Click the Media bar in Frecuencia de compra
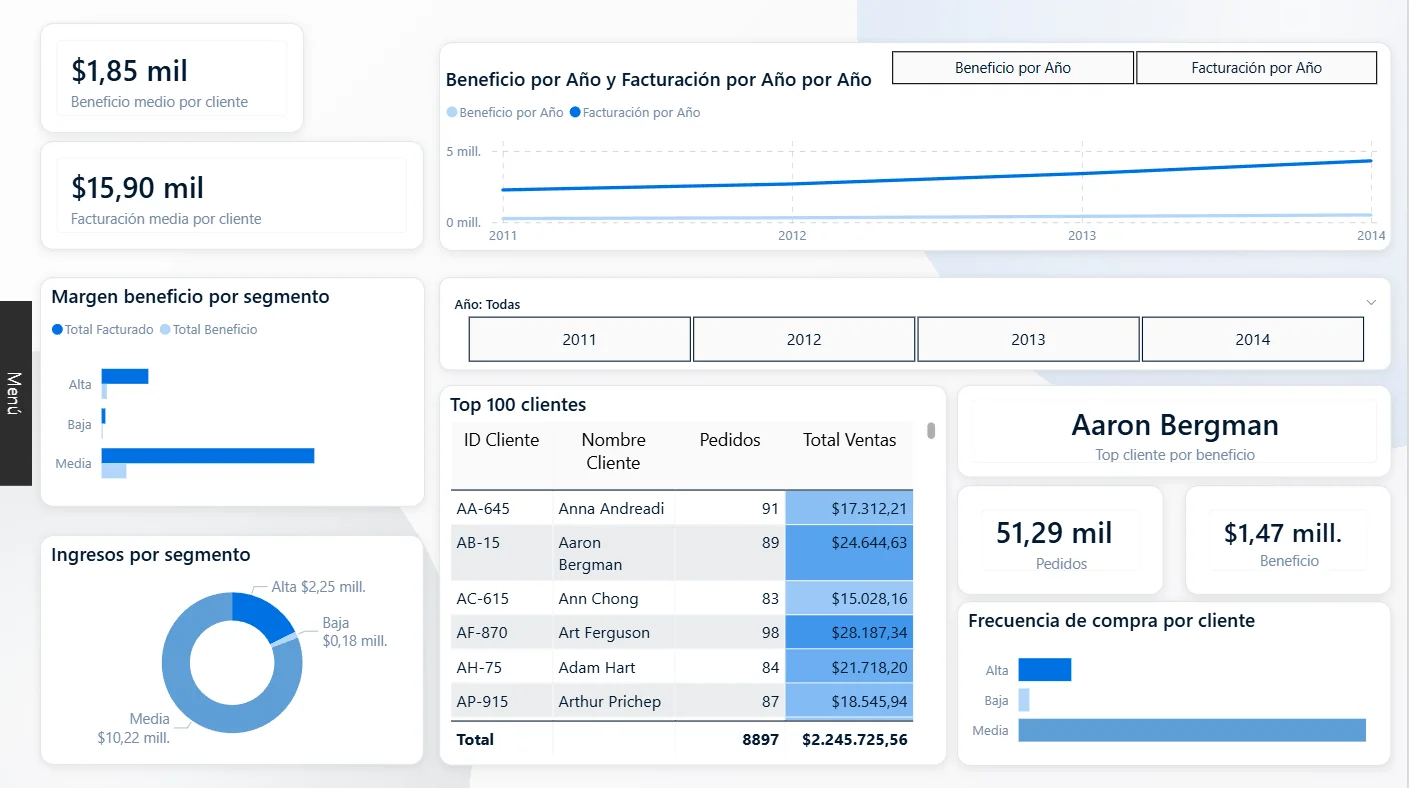 tap(1190, 730)
